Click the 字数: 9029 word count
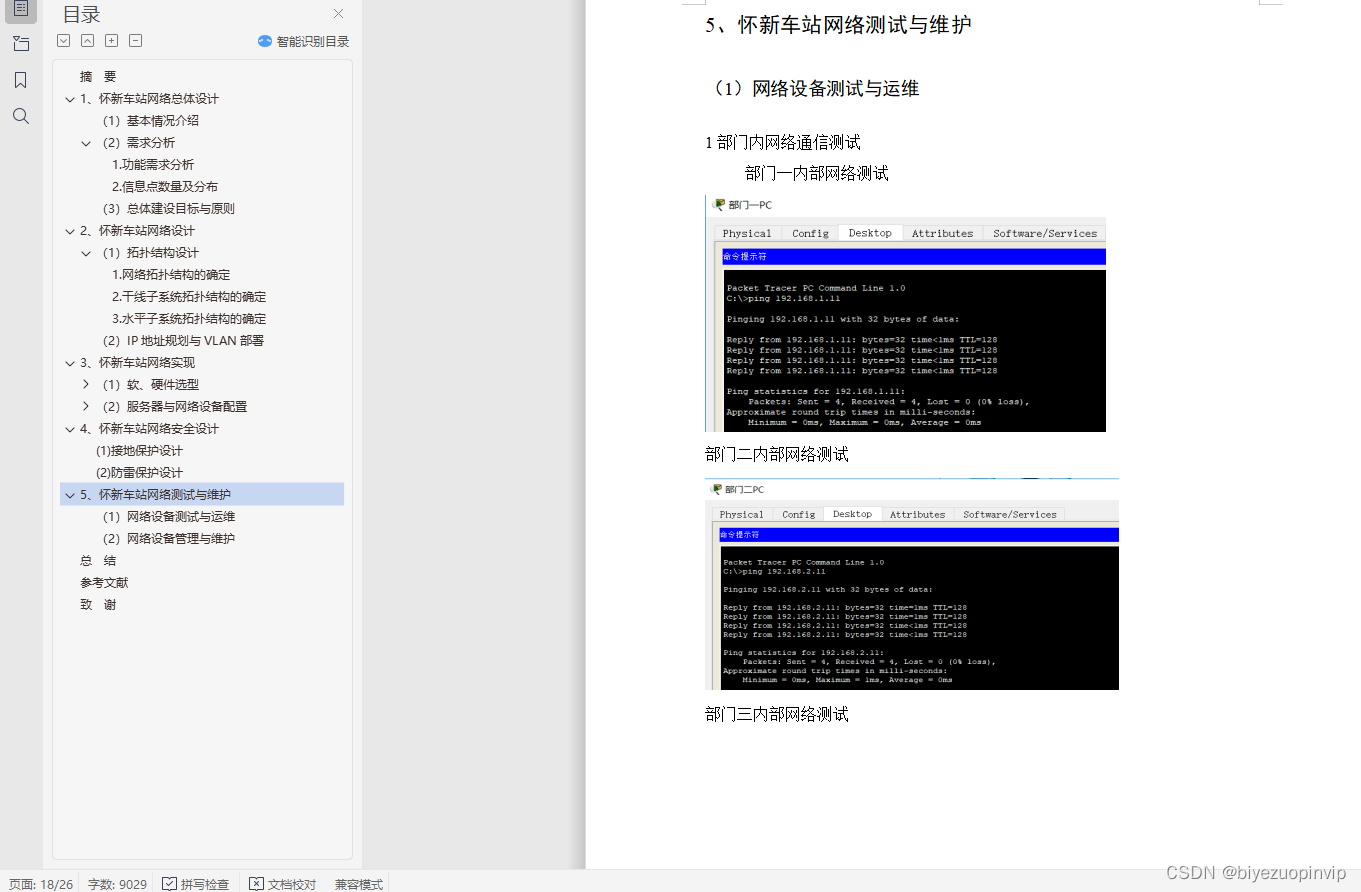 pos(117,884)
